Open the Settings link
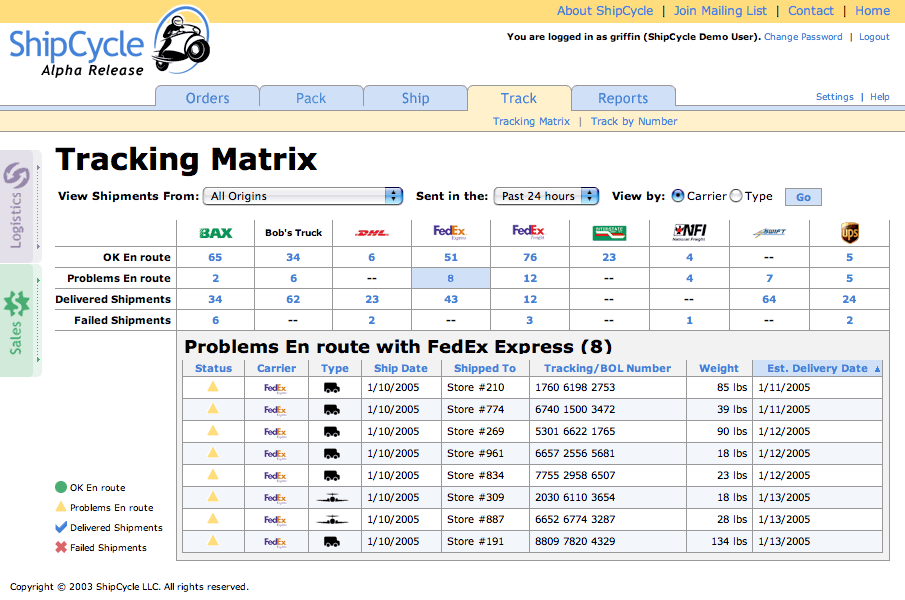The image size is (905, 600). [x=834, y=97]
